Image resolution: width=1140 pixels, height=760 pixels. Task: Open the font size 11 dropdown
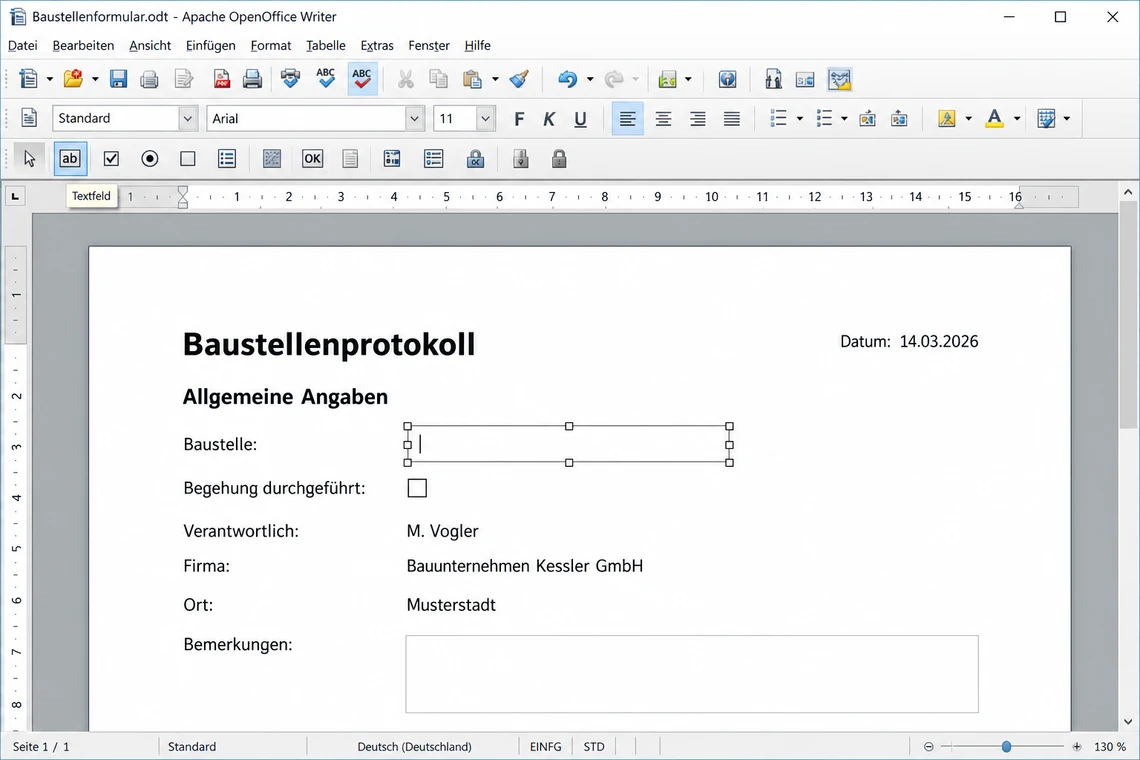[x=485, y=119]
